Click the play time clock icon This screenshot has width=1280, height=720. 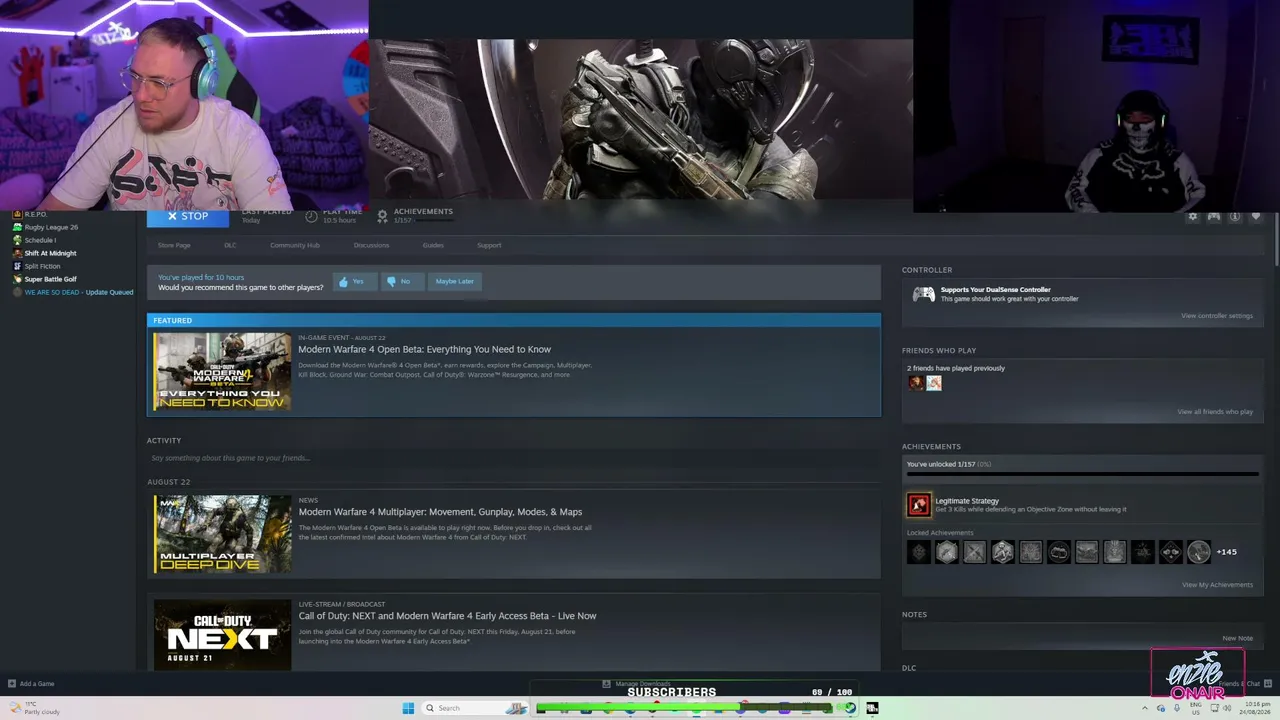coord(312,216)
